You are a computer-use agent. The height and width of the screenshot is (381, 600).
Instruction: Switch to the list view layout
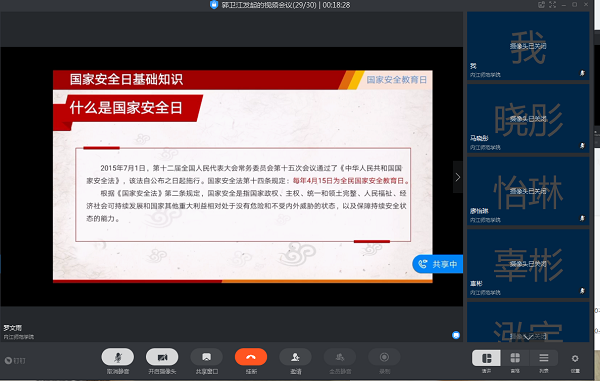tap(544, 358)
